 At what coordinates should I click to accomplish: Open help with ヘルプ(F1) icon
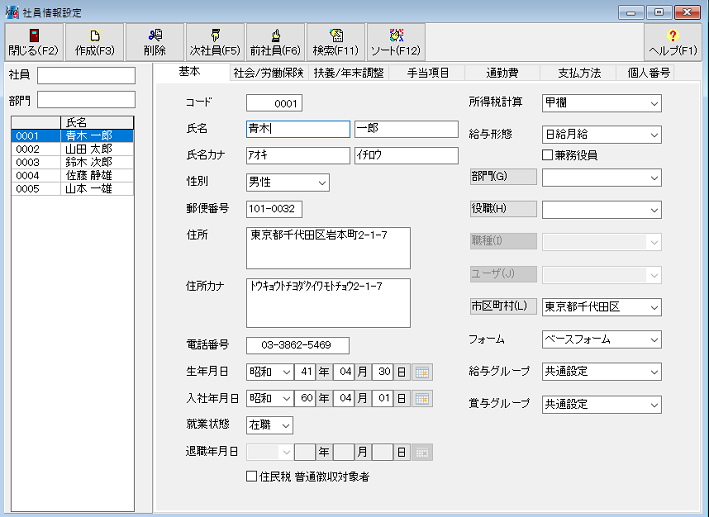click(673, 42)
